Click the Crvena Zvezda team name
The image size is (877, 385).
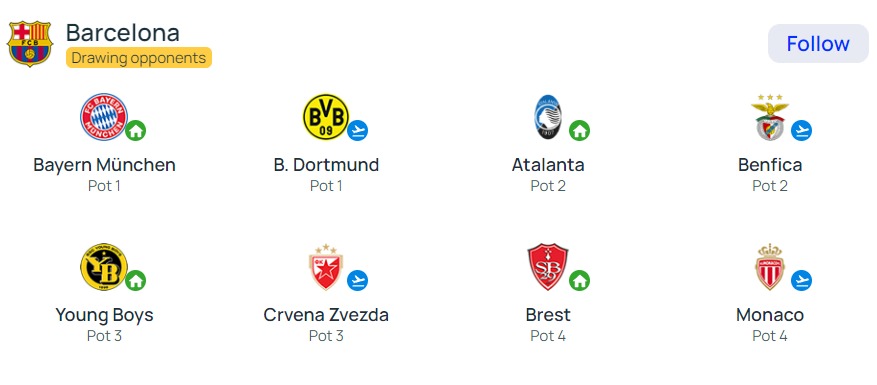click(x=326, y=315)
